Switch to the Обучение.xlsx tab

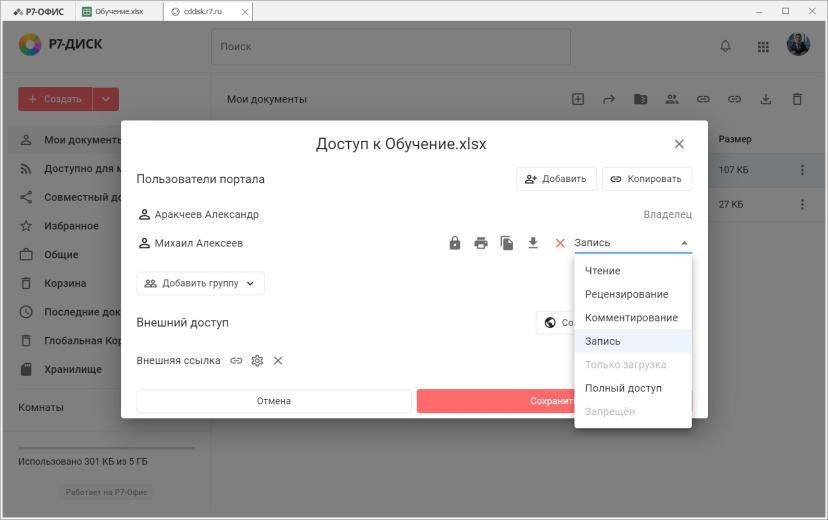[x=119, y=11]
